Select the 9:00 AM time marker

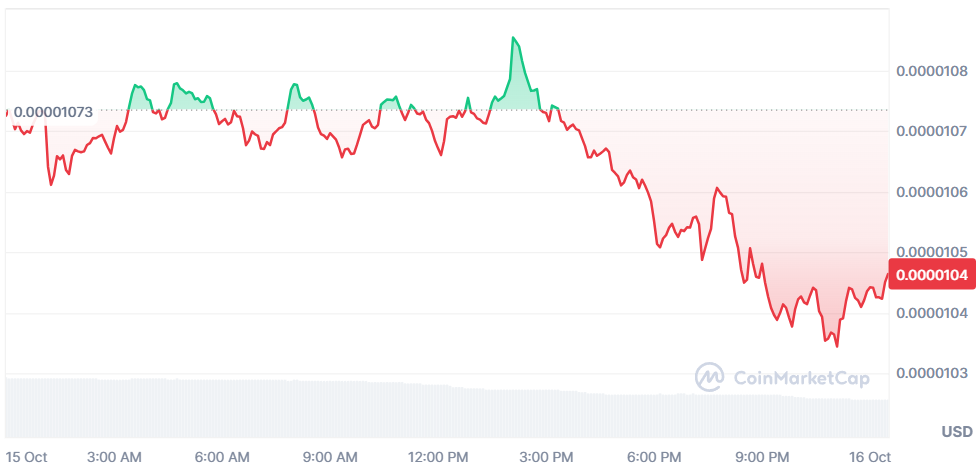329,456
